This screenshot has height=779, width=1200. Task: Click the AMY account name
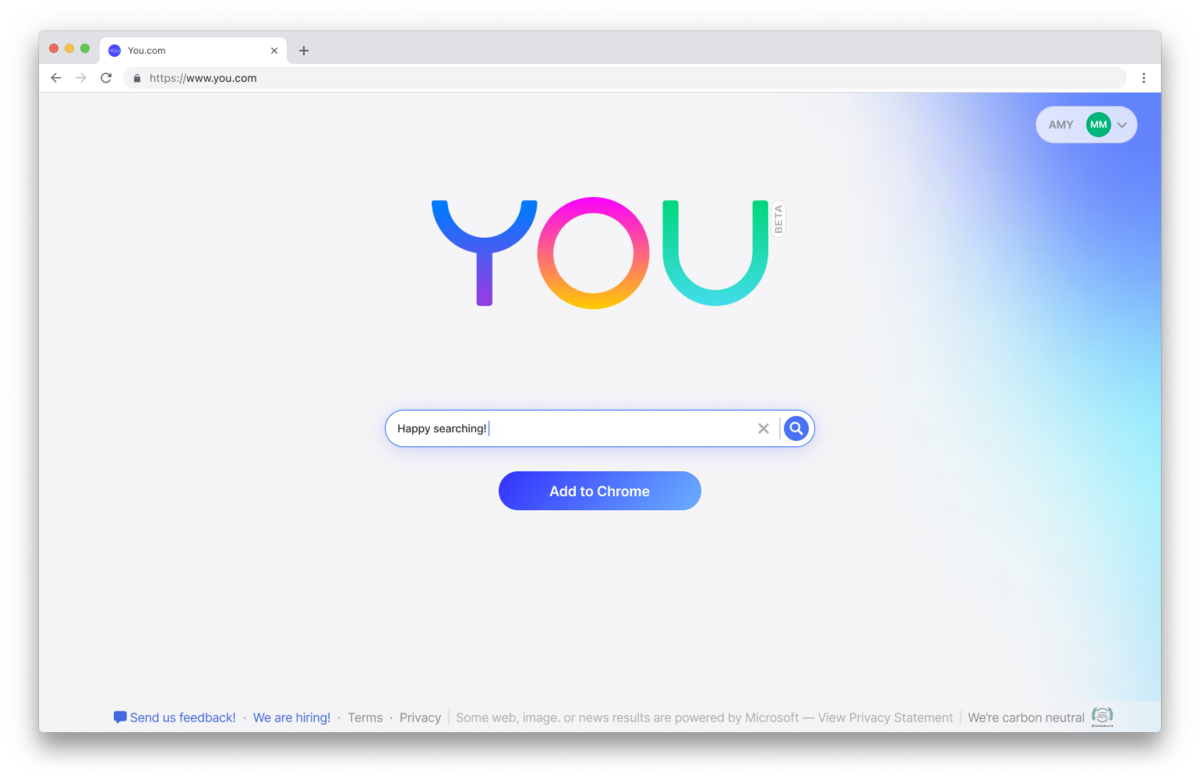(1061, 125)
